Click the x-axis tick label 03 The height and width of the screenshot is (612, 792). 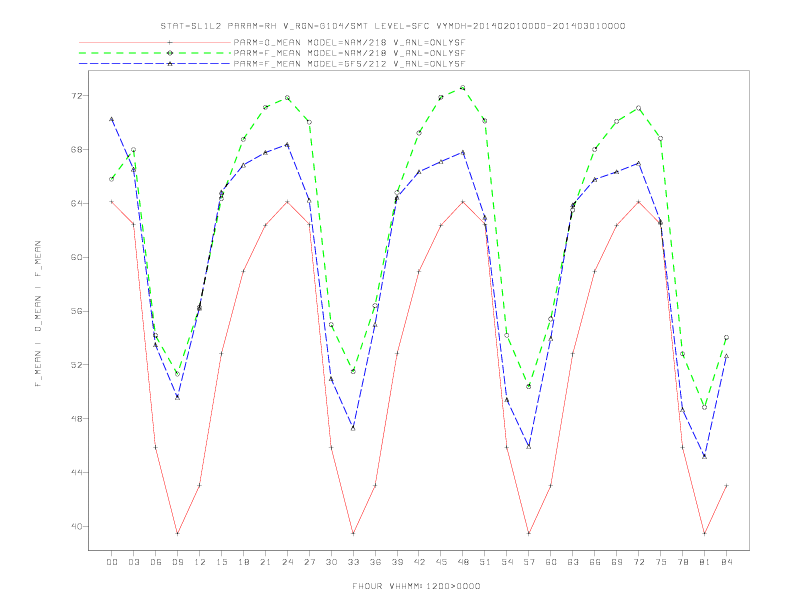[x=133, y=562]
